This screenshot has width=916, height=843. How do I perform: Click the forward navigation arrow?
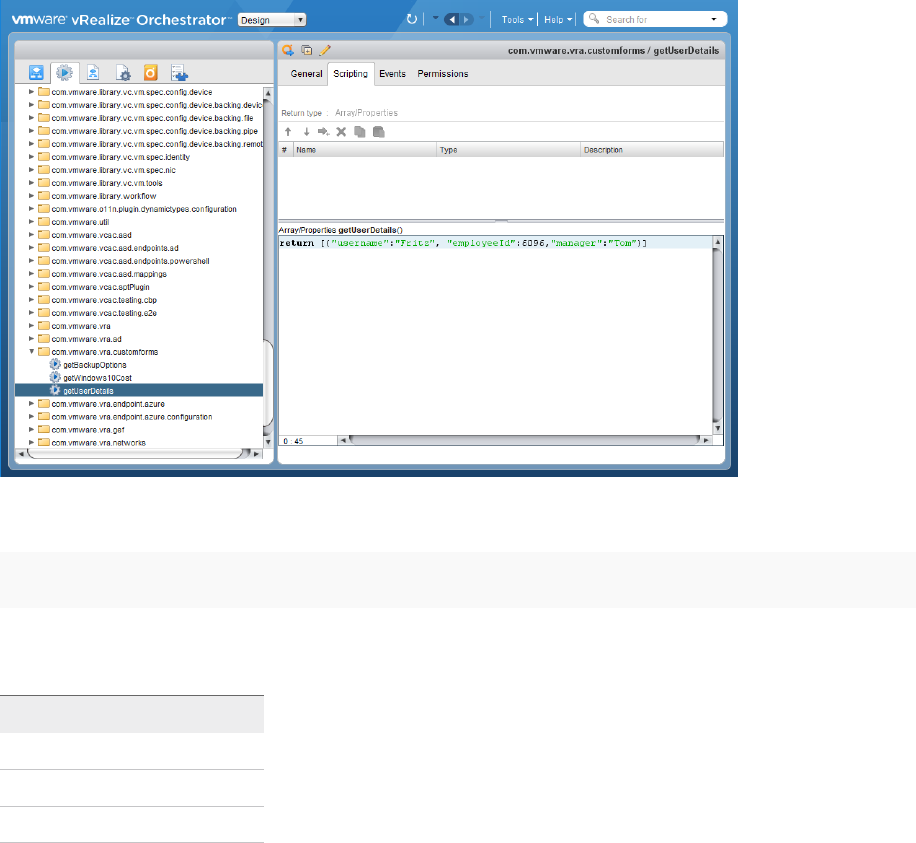pyautogui.click(x=466, y=19)
